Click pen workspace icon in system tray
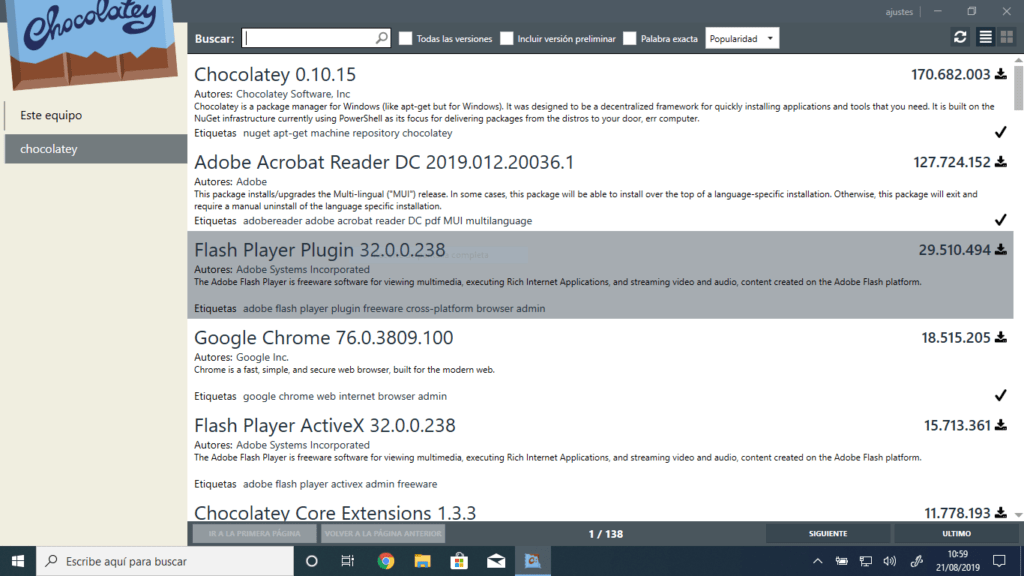 tap(916, 561)
